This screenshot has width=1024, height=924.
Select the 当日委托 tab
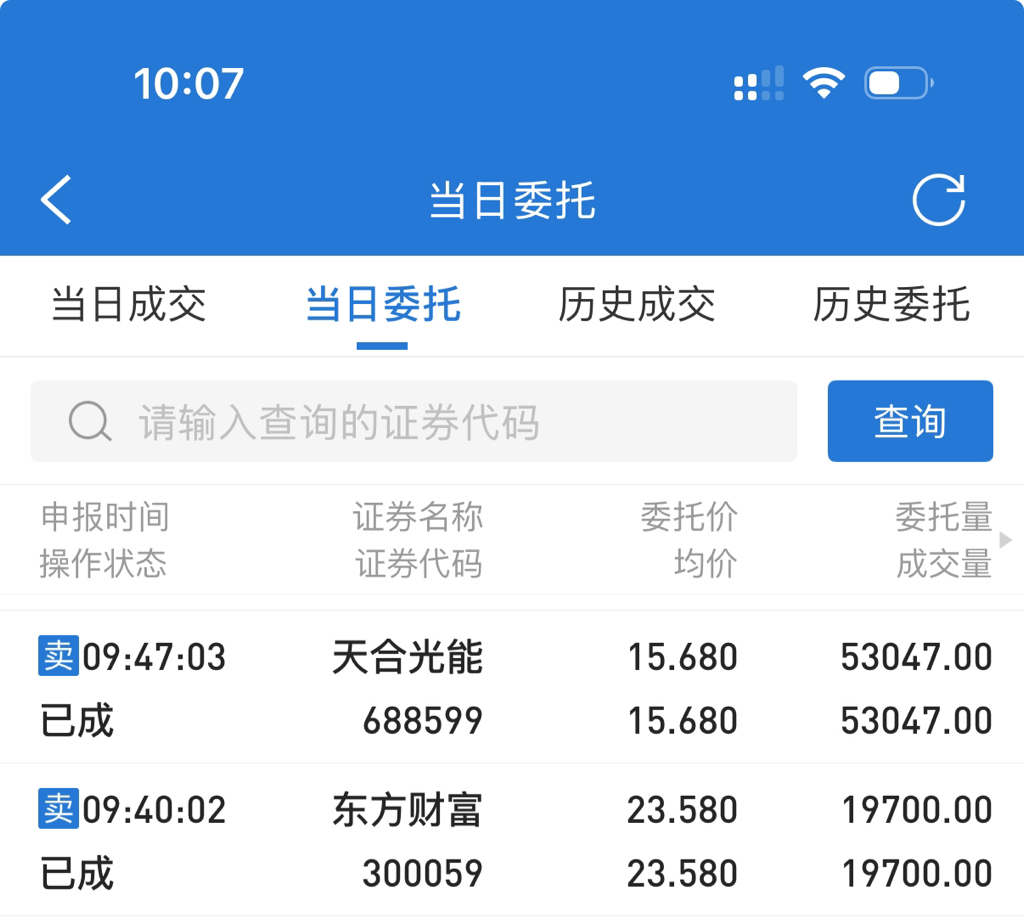pyautogui.click(x=383, y=304)
